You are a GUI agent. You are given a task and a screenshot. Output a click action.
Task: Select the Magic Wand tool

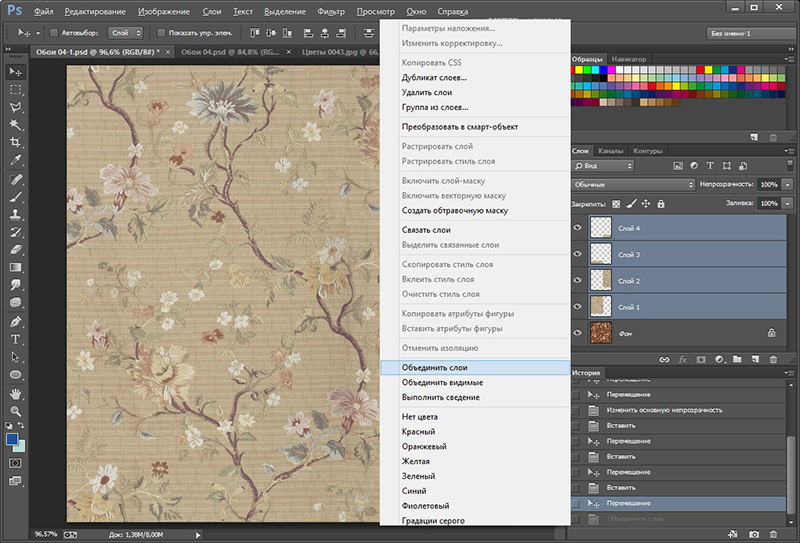point(15,125)
